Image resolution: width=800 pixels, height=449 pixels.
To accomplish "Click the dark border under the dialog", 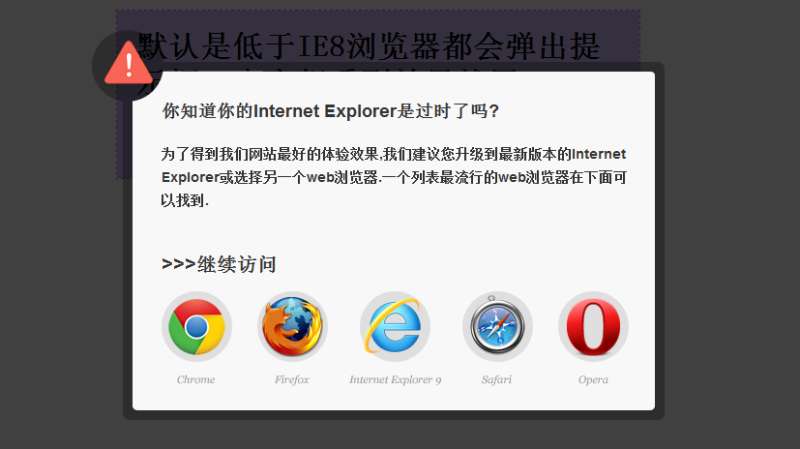I will click(393, 415).
